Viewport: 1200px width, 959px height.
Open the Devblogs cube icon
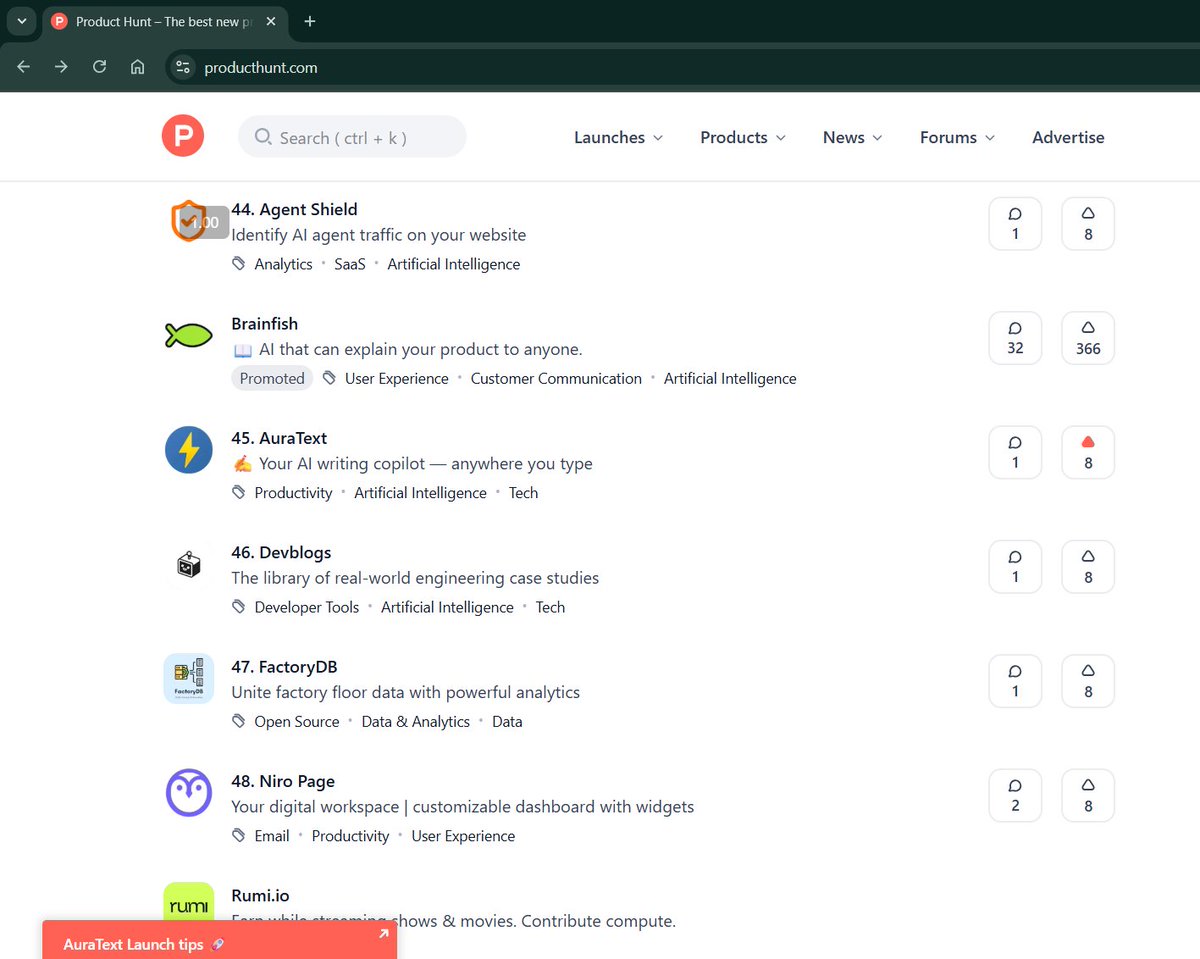pyautogui.click(x=189, y=565)
